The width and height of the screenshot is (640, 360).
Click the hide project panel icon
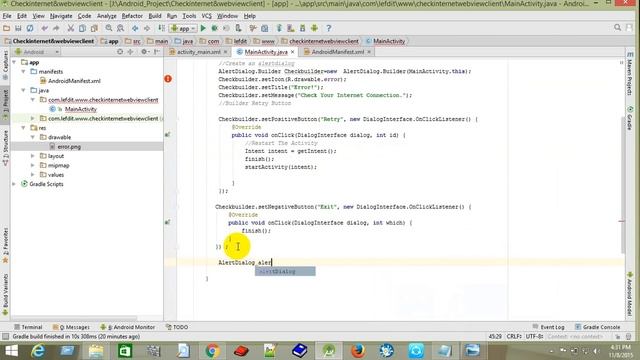pyautogui.click(x=157, y=52)
